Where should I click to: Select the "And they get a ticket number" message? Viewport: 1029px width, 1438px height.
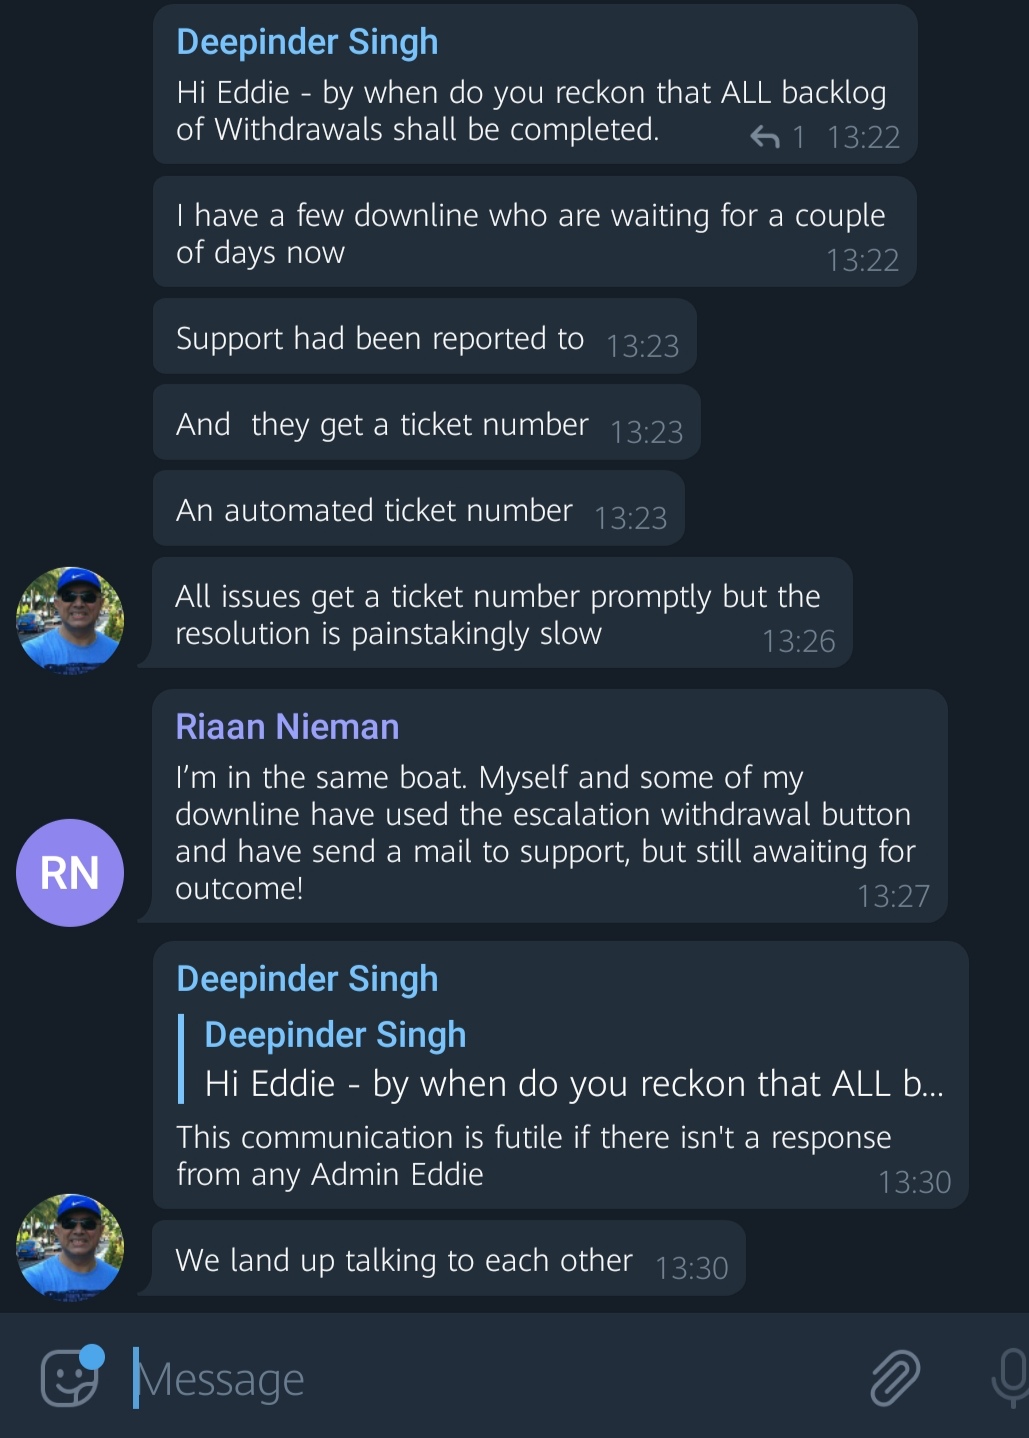coord(382,425)
